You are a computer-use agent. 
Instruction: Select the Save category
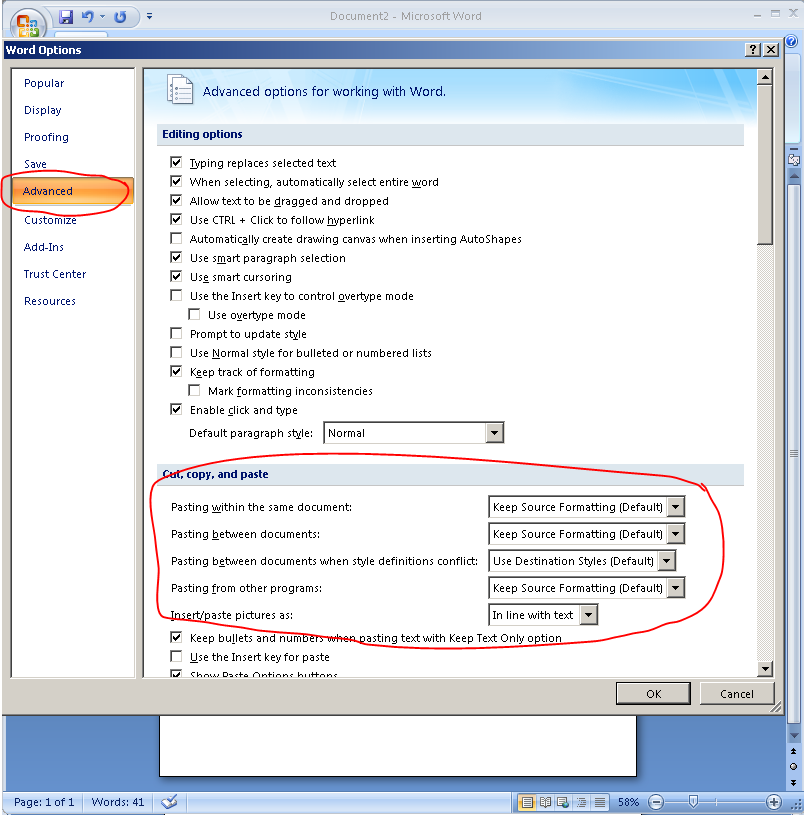35,164
